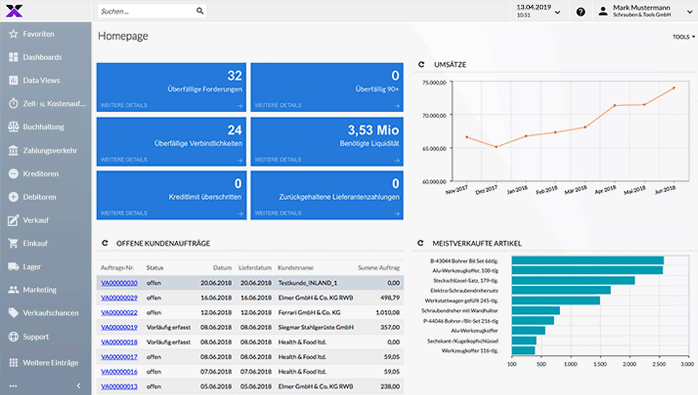The height and width of the screenshot is (395, 698).
Task: Open order link VA00000019
Action: click(x=119, y=327)
